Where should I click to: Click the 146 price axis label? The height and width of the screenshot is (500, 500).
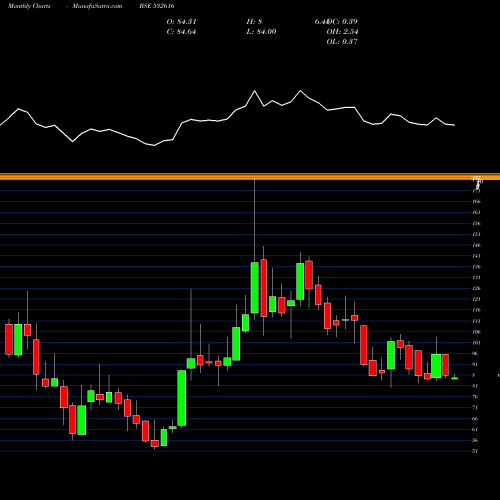coord(476,245)
